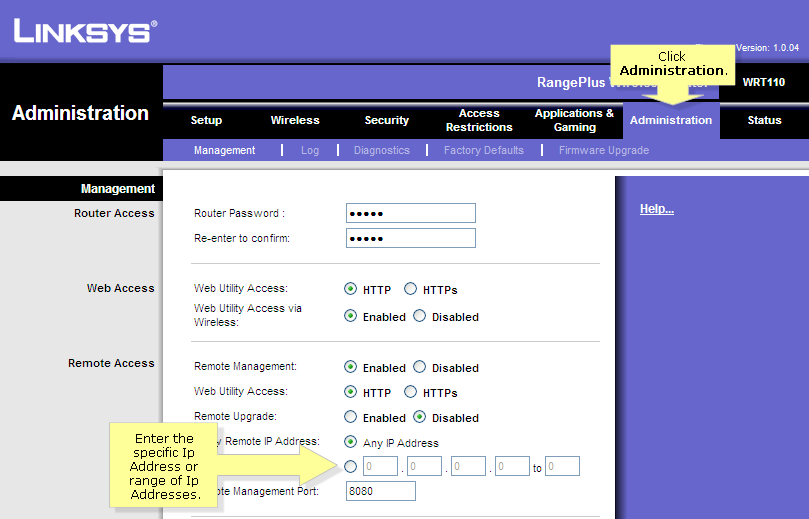The width and height of the screenshot is (809, 519).
Task: Switch to the Wireless tab
Action: tap(295, 121)
